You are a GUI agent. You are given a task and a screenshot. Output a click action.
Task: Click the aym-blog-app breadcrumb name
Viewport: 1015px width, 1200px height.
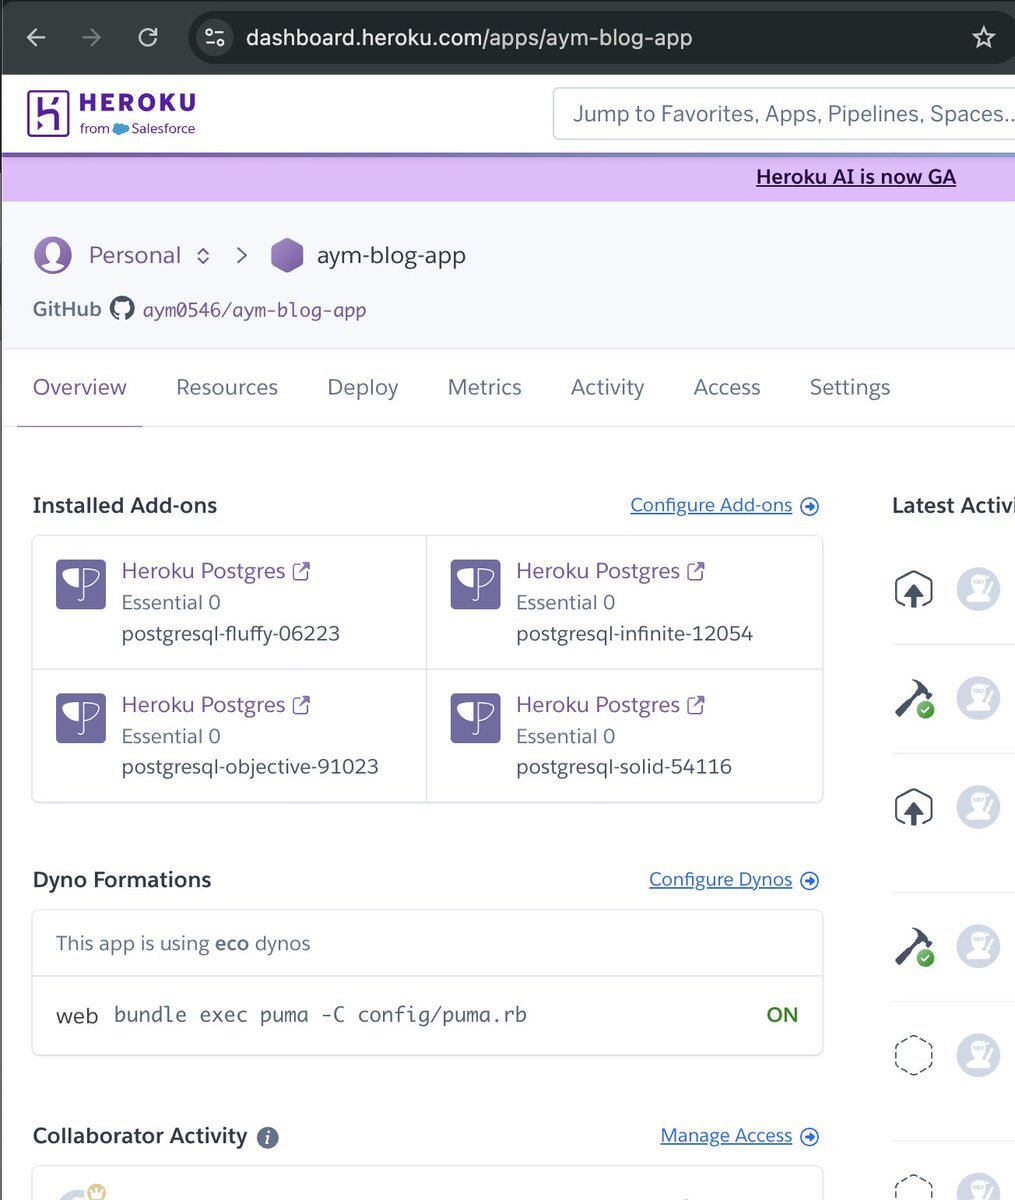391,255
